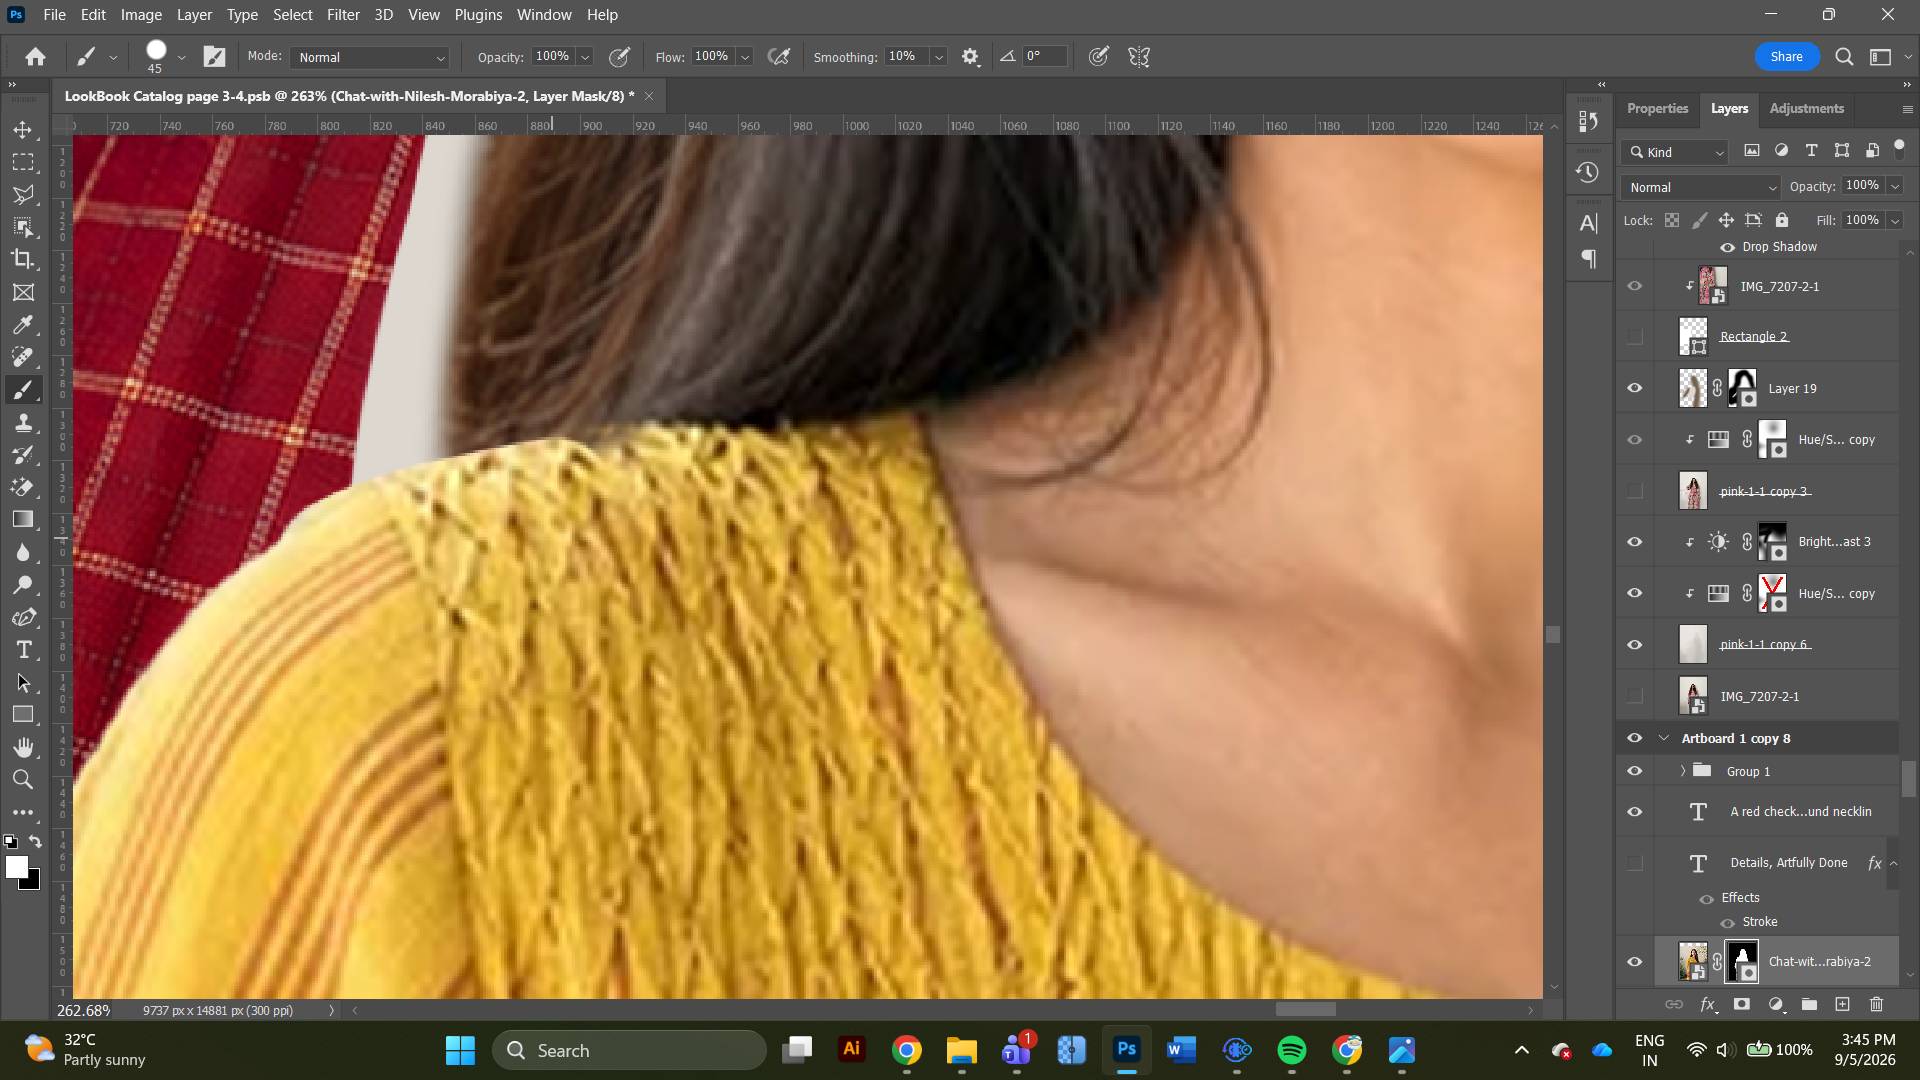1920x1080 pixels.
Task: Switch to the Adjustments tab
Action: point(1806,108)
